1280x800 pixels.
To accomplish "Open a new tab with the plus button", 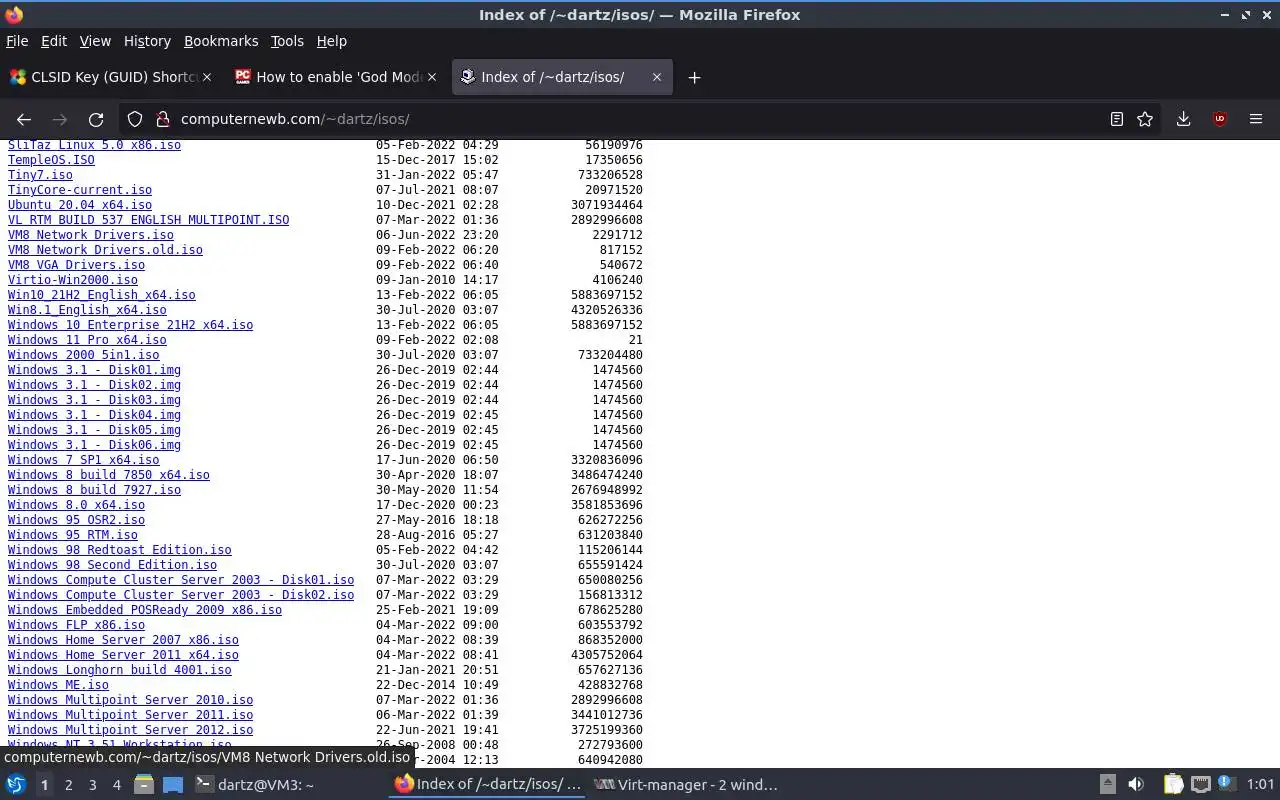I will point(694,77).
